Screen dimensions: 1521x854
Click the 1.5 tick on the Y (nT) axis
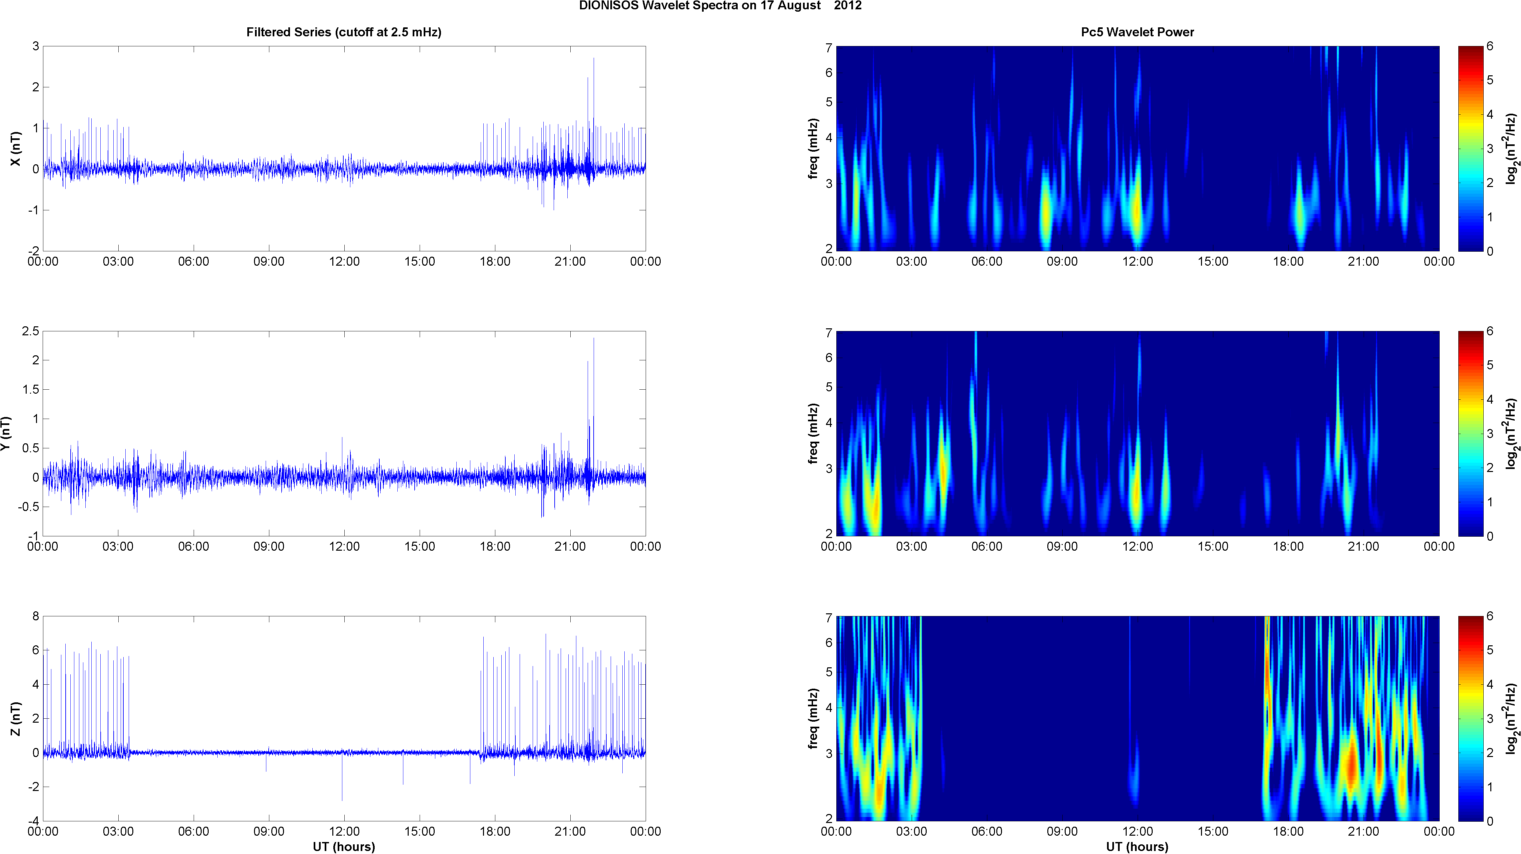[x=31, y=390]
